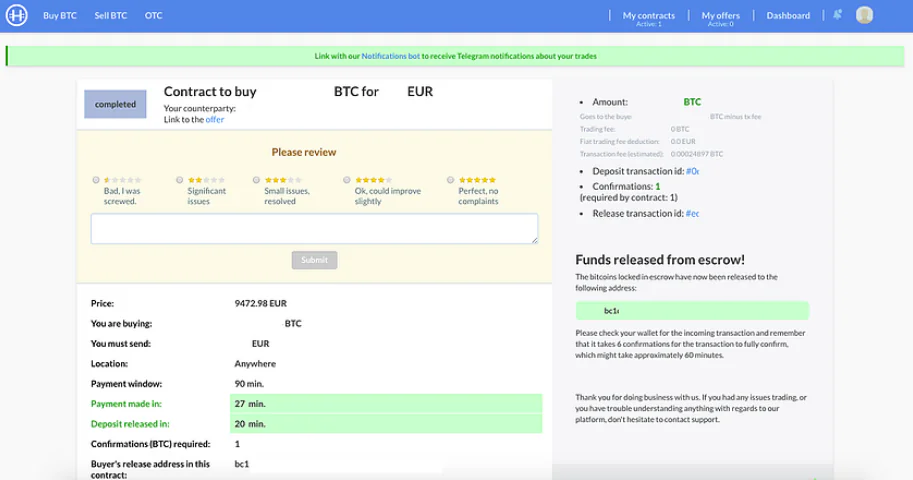Screen dimensions: 913x480
Task: Select the one-star 'Bad, I was screwed' rating
Action: click(x=96, y=180)
